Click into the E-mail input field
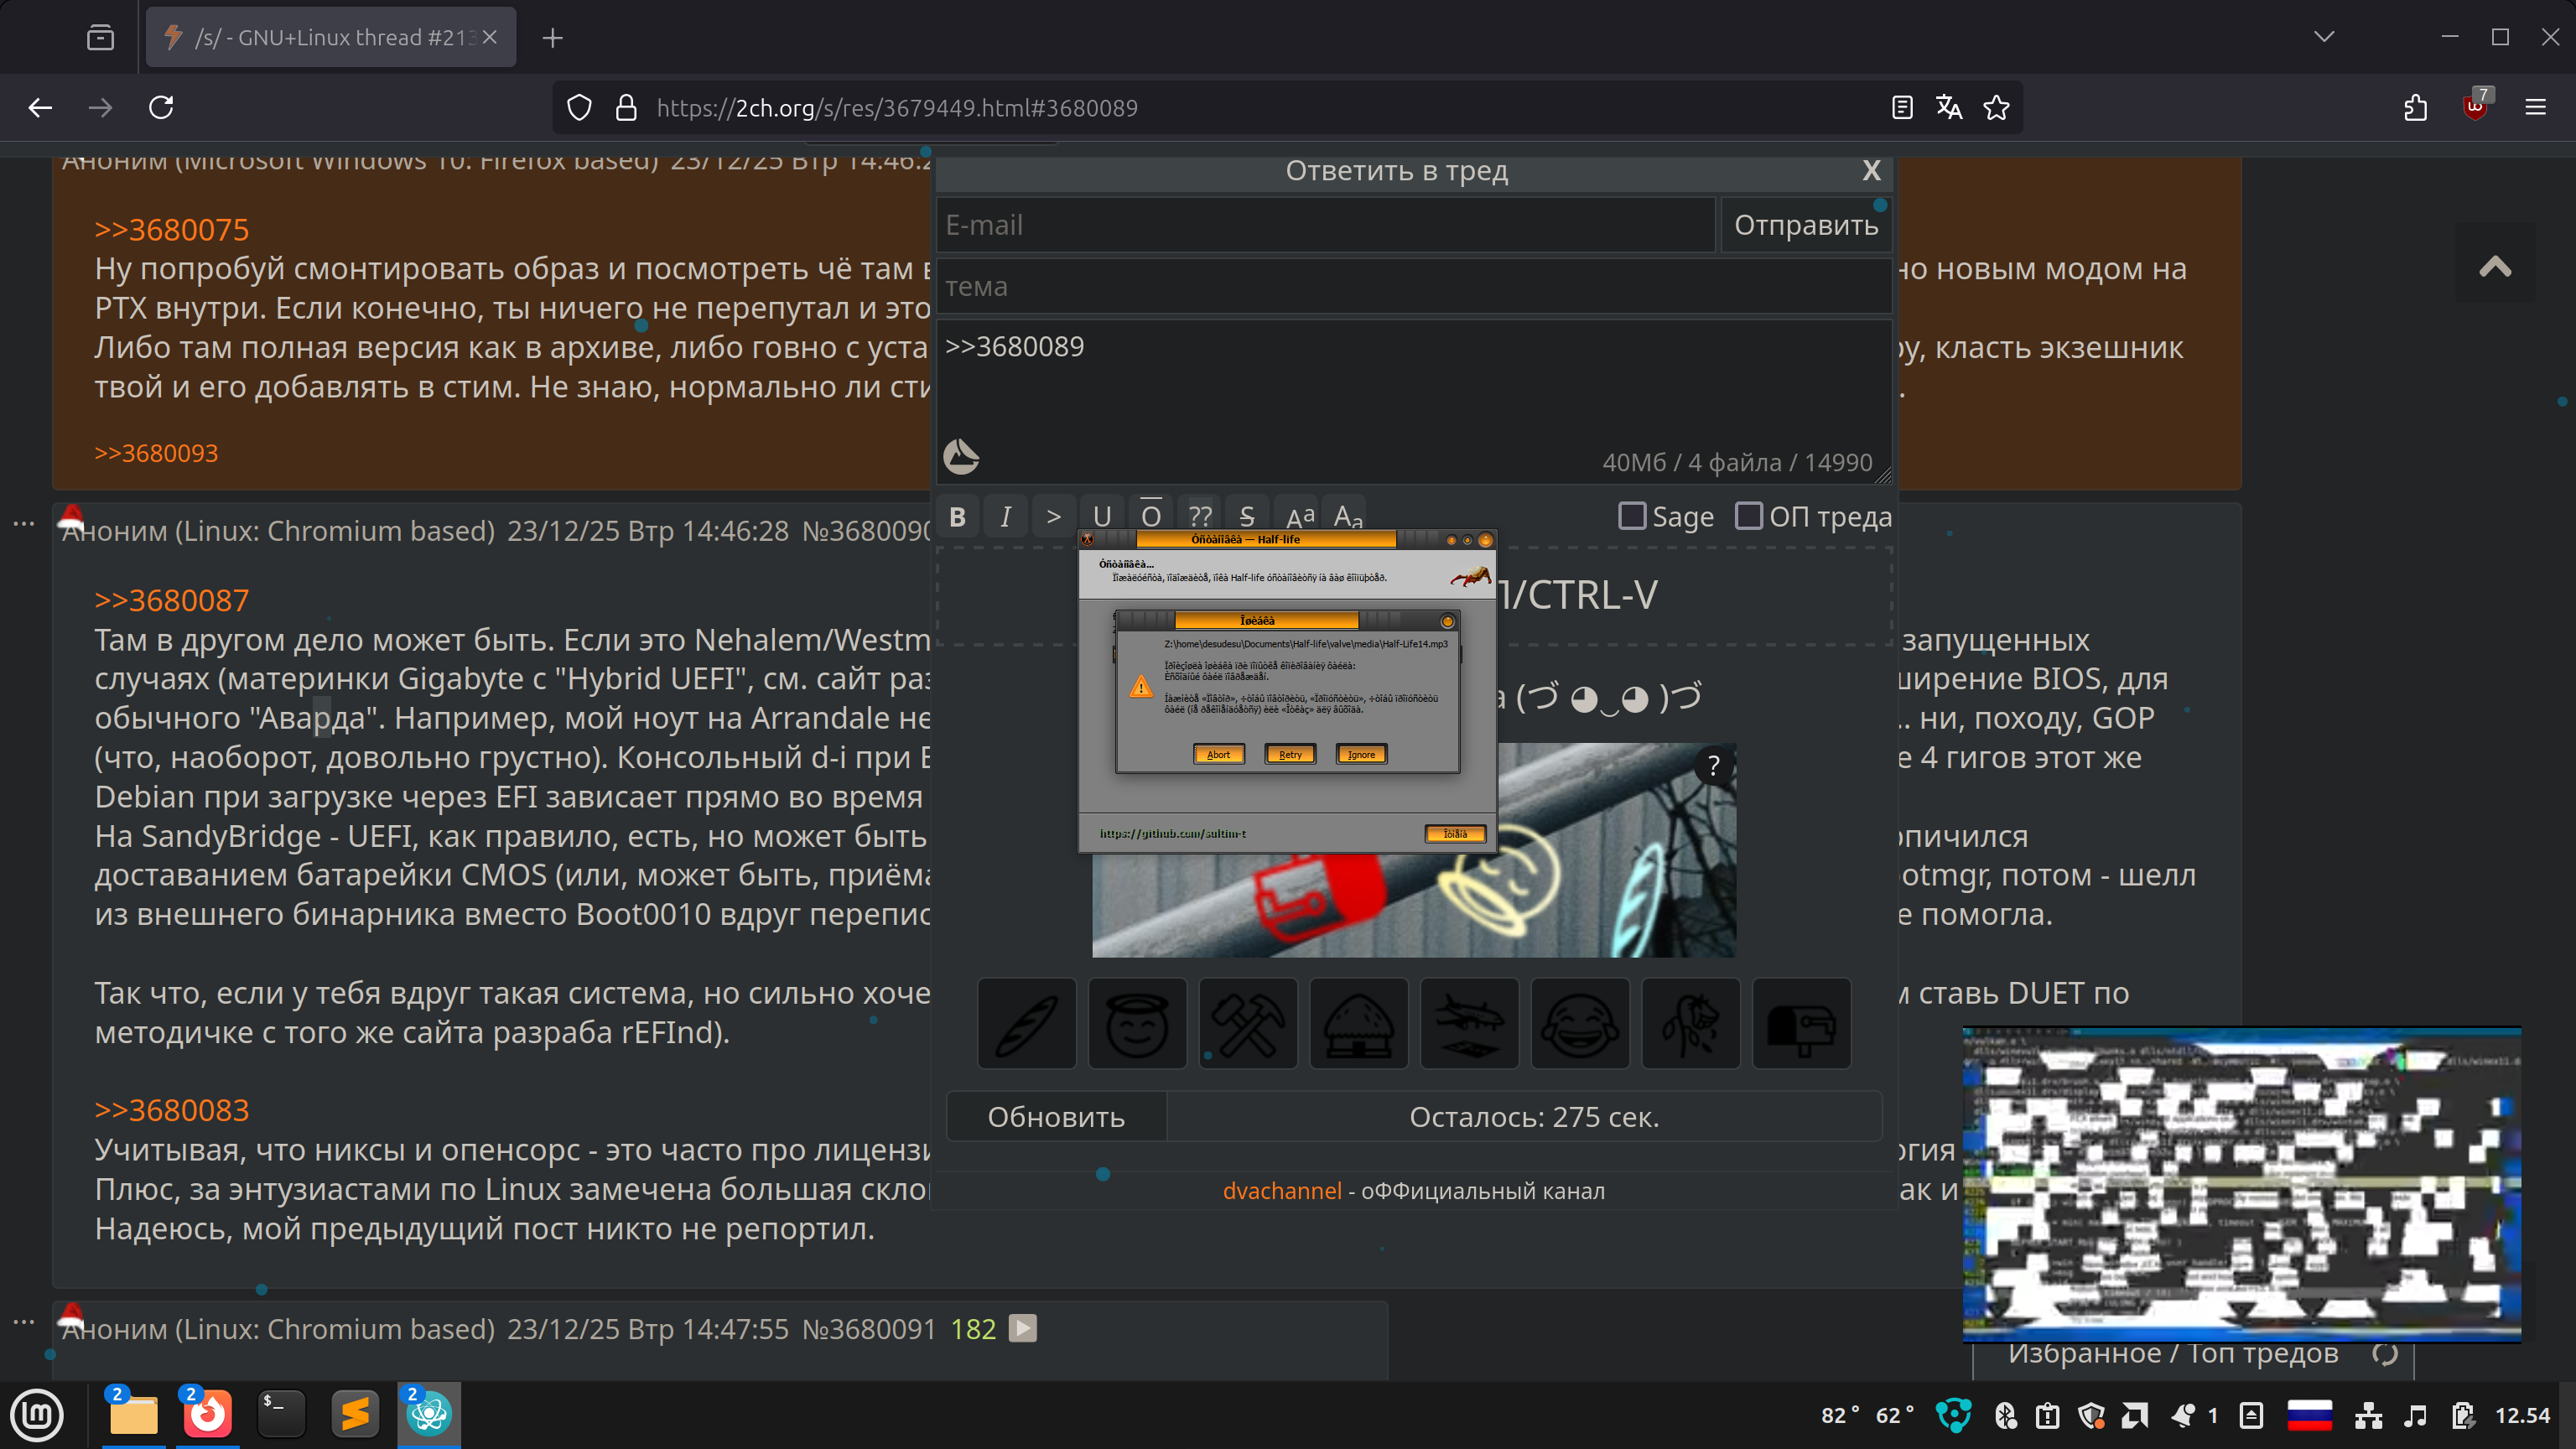Viewport: 2576px width, 1449px height. [x=1325, y=225]
